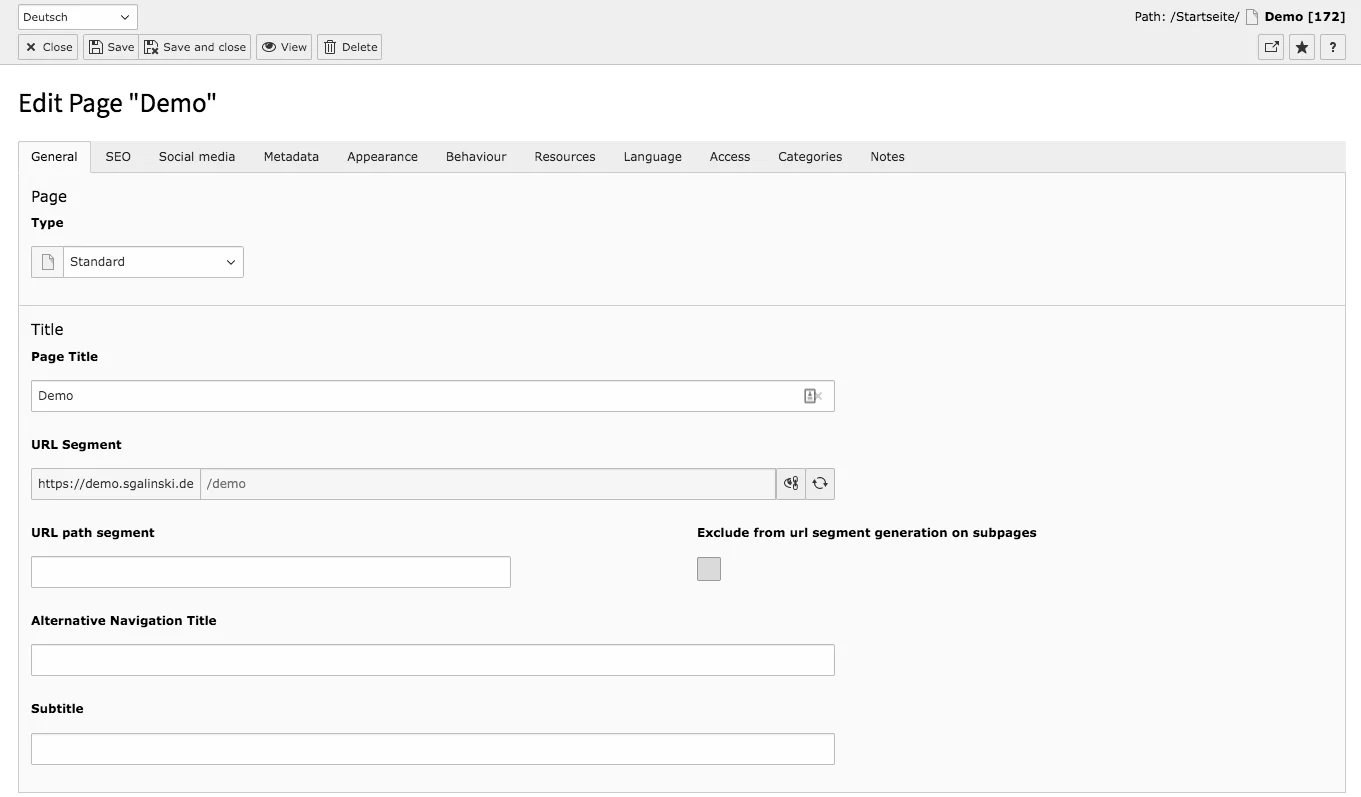Clear the Page Title using the field icon

[x=811, y=395]
